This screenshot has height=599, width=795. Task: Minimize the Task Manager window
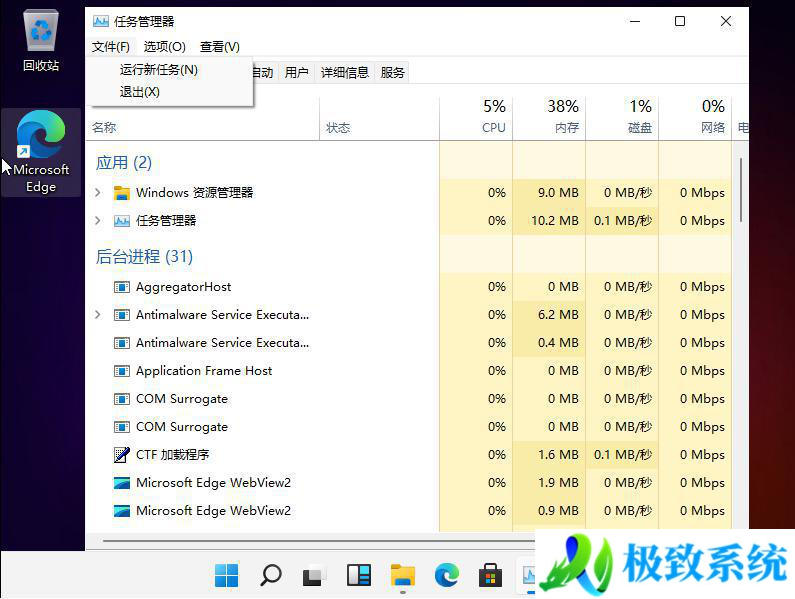(635, 21)
